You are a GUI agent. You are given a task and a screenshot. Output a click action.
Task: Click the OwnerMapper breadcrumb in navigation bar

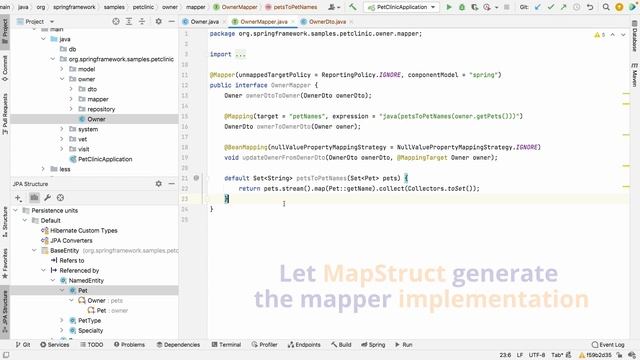[x=236, y=7]
